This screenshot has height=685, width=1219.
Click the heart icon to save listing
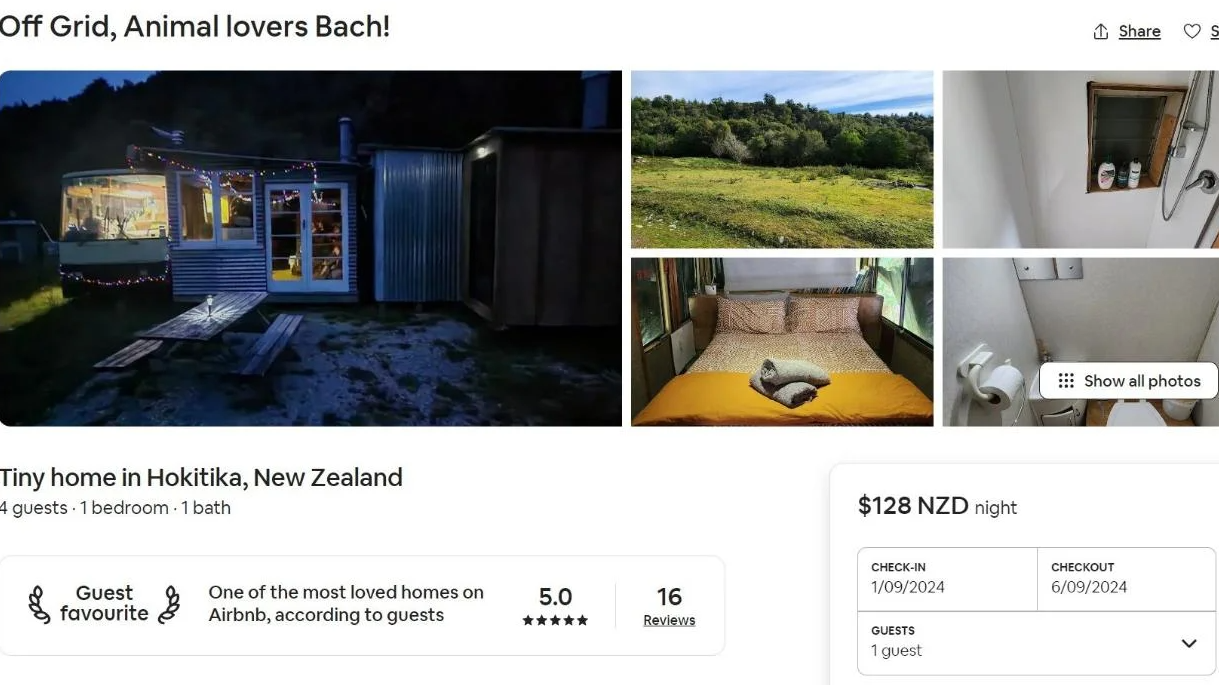[1192, 32]
